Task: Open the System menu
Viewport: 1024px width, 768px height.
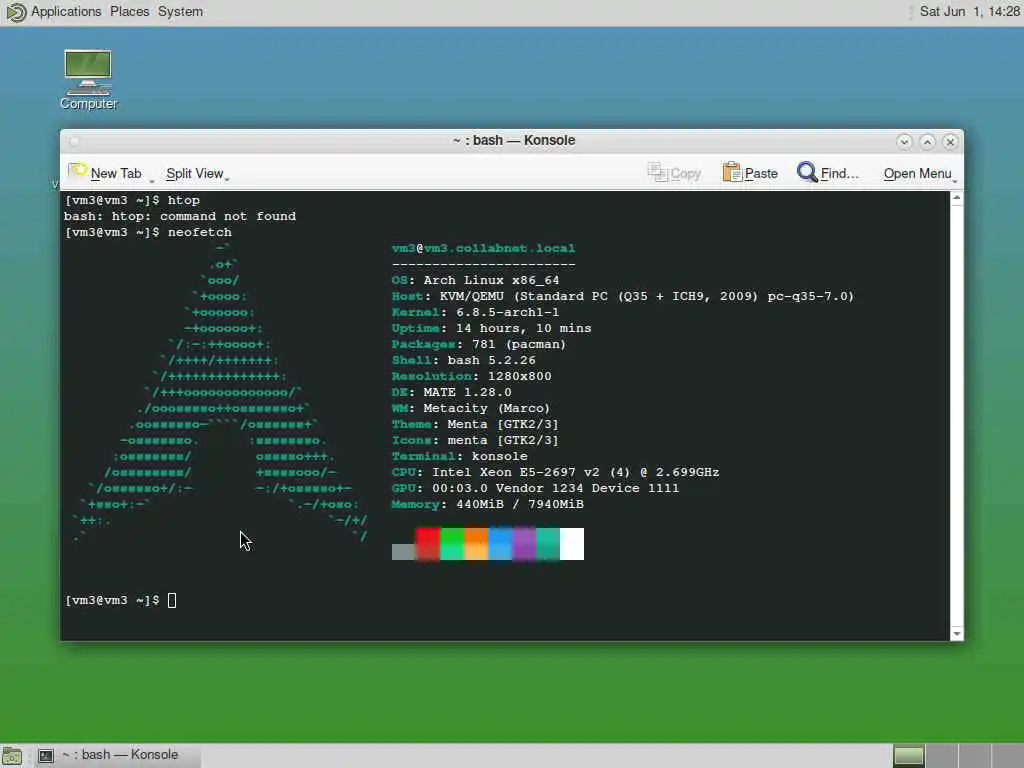Action: [x=180, y=12]
